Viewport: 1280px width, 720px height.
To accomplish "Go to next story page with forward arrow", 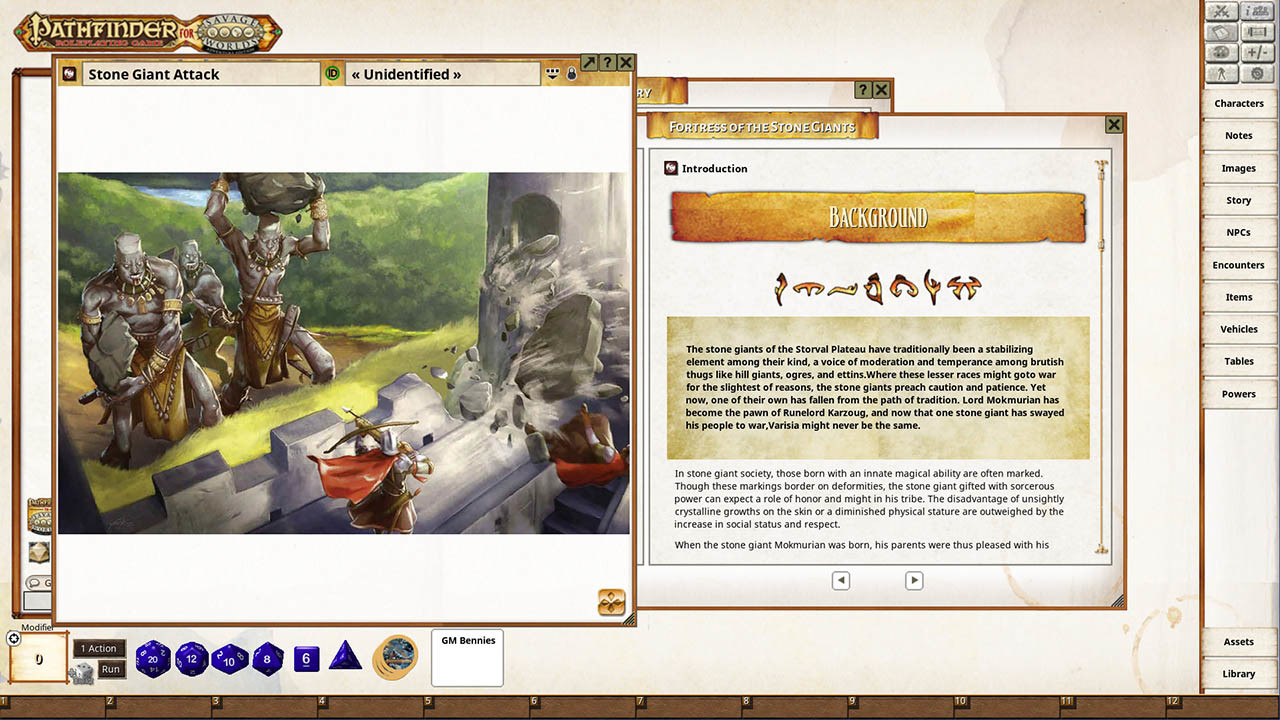I will tap(913, 580).
